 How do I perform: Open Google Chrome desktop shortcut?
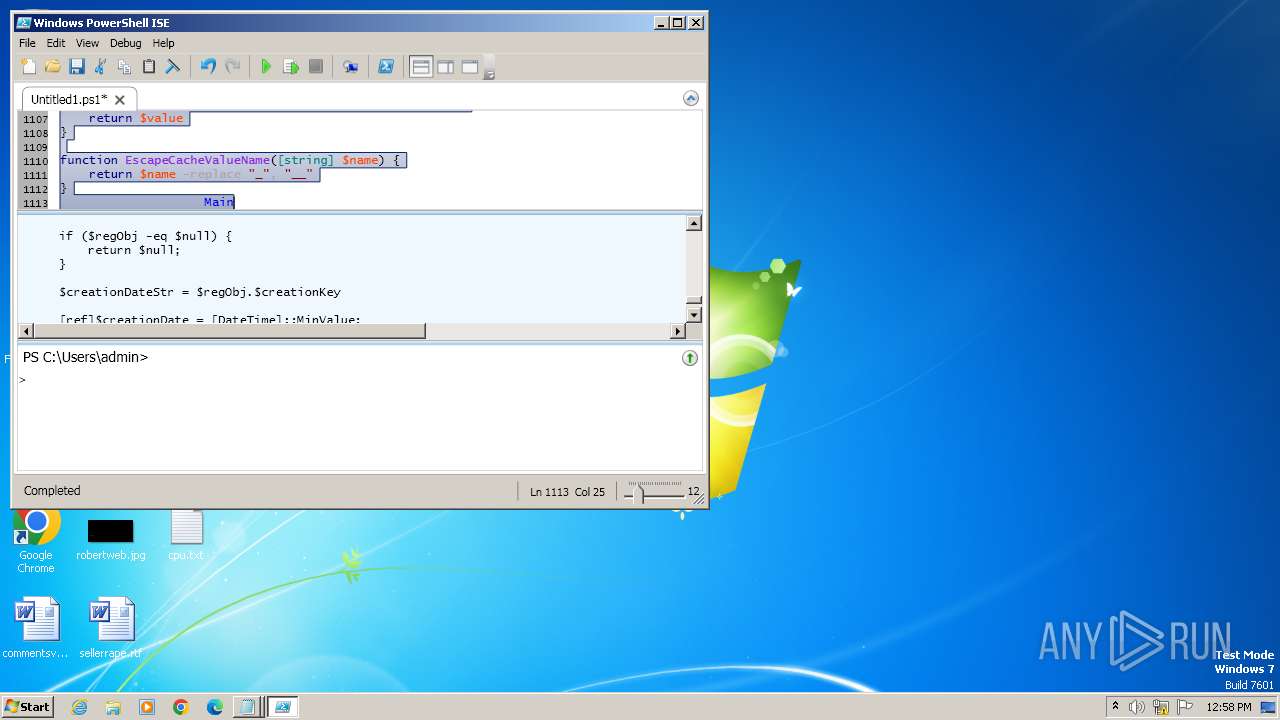[36, 540]
